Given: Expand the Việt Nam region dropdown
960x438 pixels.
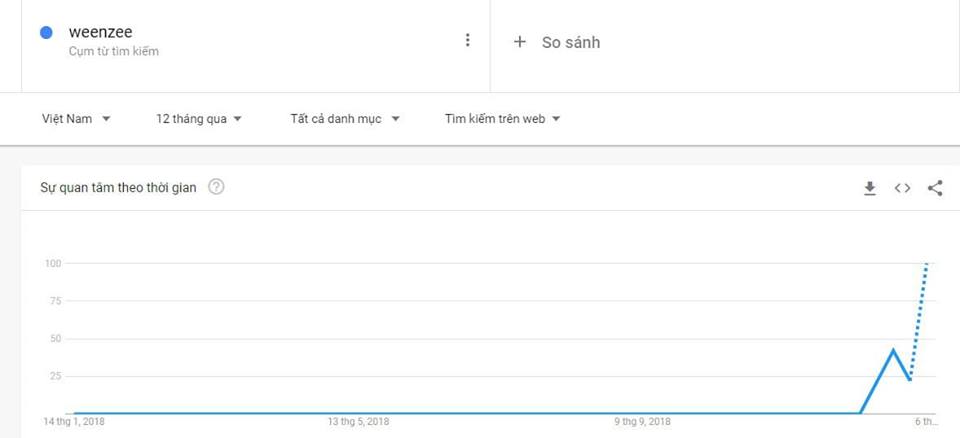Looking at the screenshot, I should (76, 119).
